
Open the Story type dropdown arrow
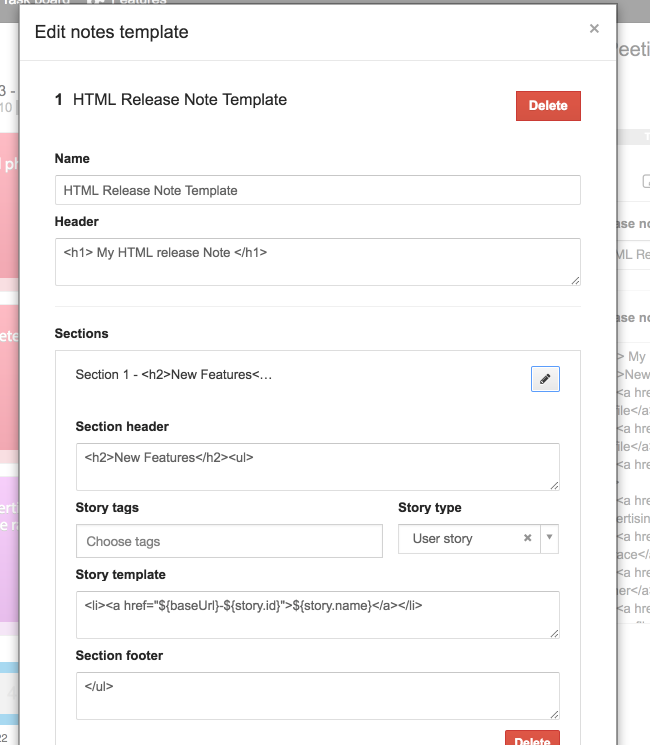click(x=549, y=538)
